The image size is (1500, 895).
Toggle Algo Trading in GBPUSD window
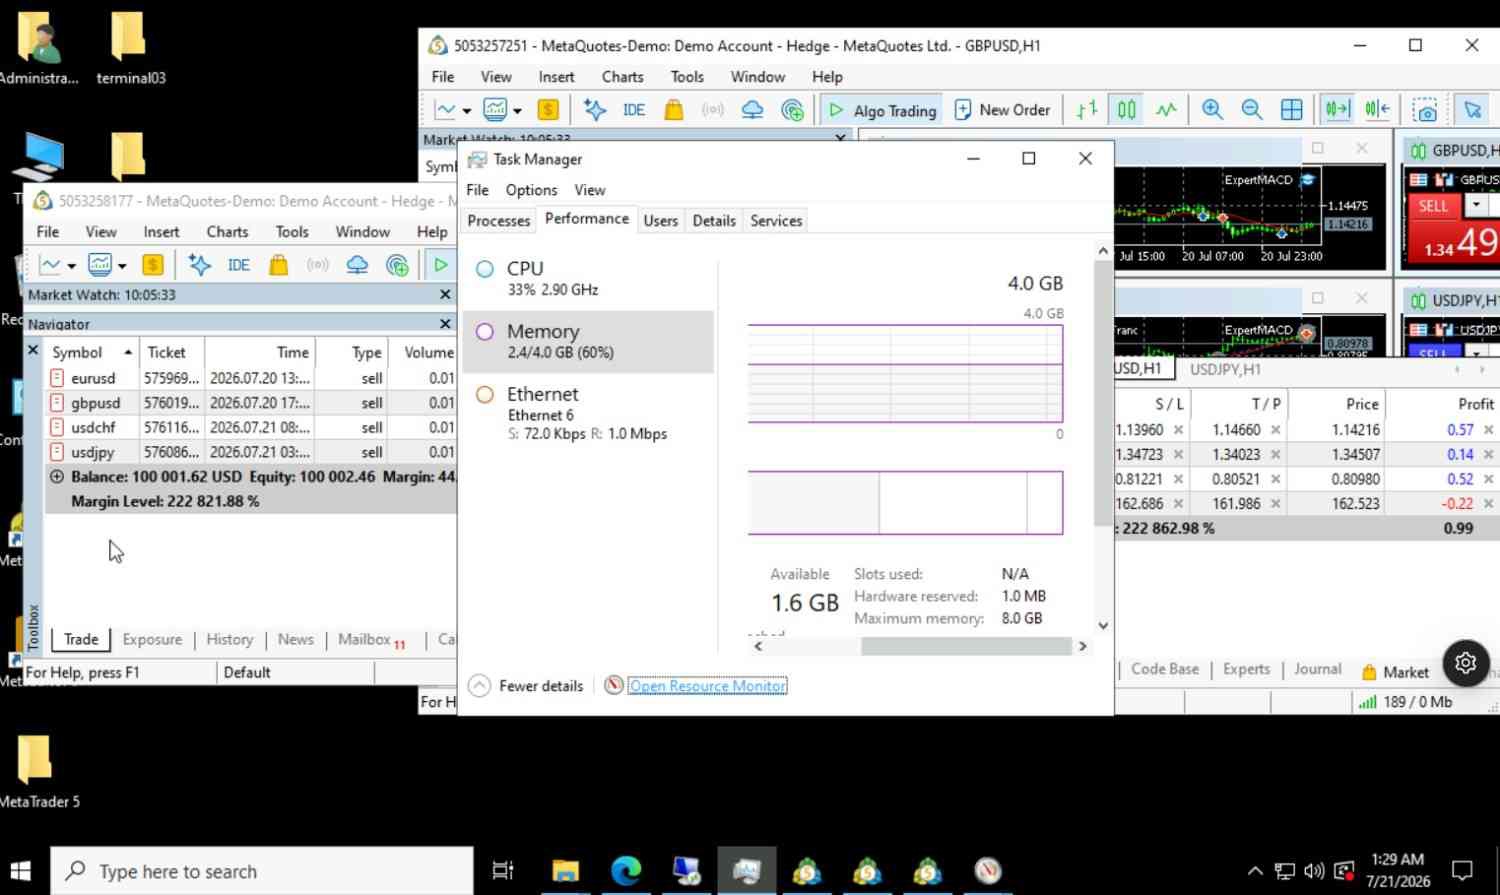click(884, 110)
